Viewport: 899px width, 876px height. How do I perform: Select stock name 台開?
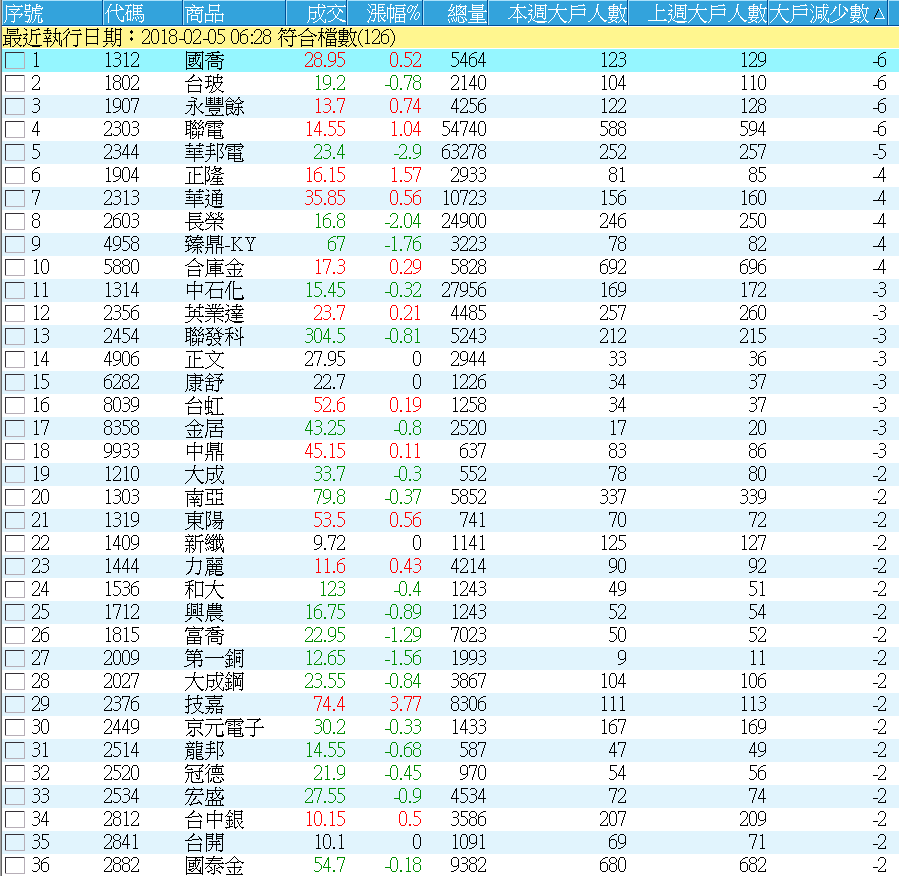click(205, 842)
